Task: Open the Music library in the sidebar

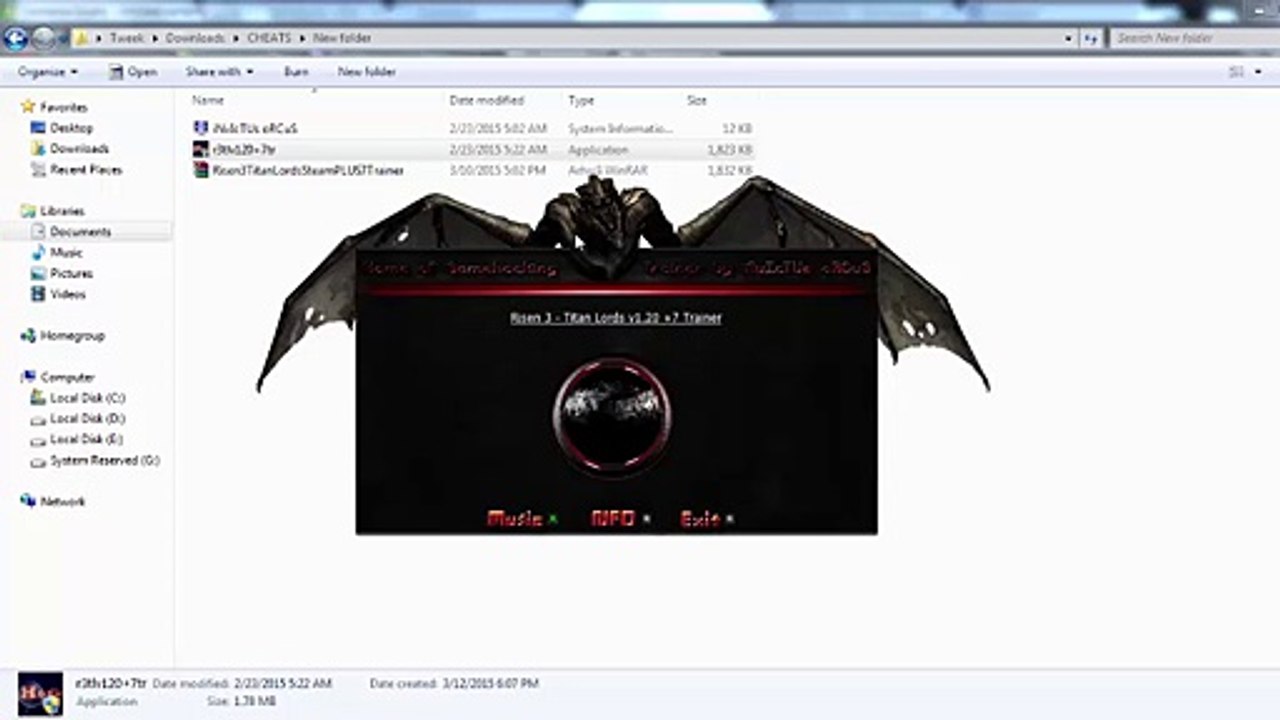Action: pos(66,253)
